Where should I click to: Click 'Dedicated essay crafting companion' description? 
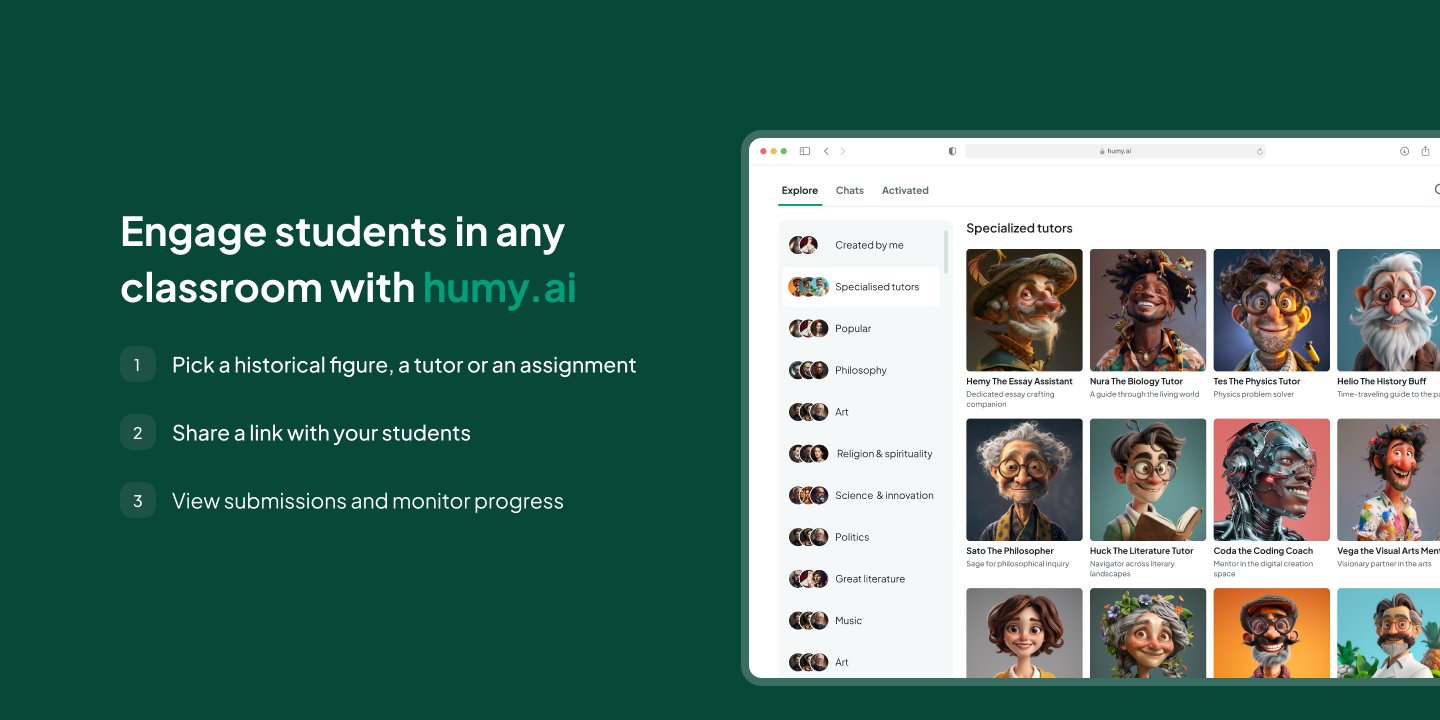click(1010, 399)
